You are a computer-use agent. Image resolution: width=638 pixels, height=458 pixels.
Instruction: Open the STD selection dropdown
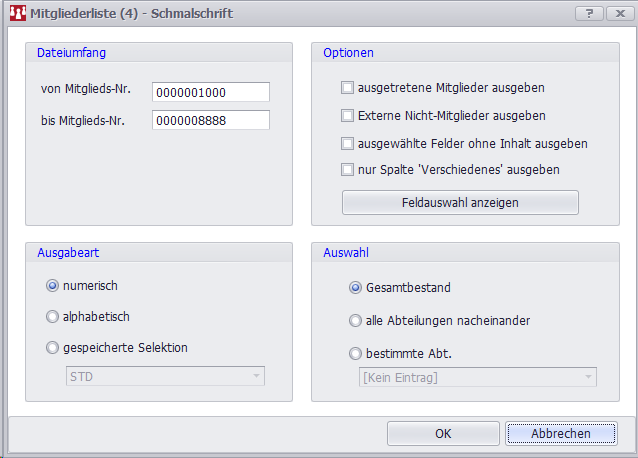[x=165, y=377]
